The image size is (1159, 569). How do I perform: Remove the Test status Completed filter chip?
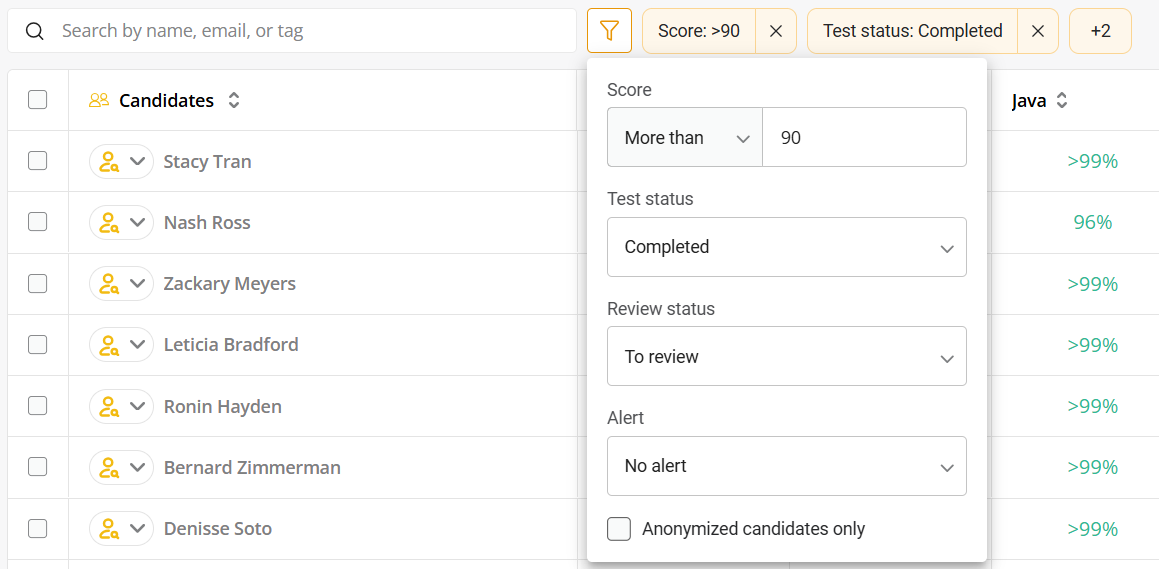coord(1038,31)
